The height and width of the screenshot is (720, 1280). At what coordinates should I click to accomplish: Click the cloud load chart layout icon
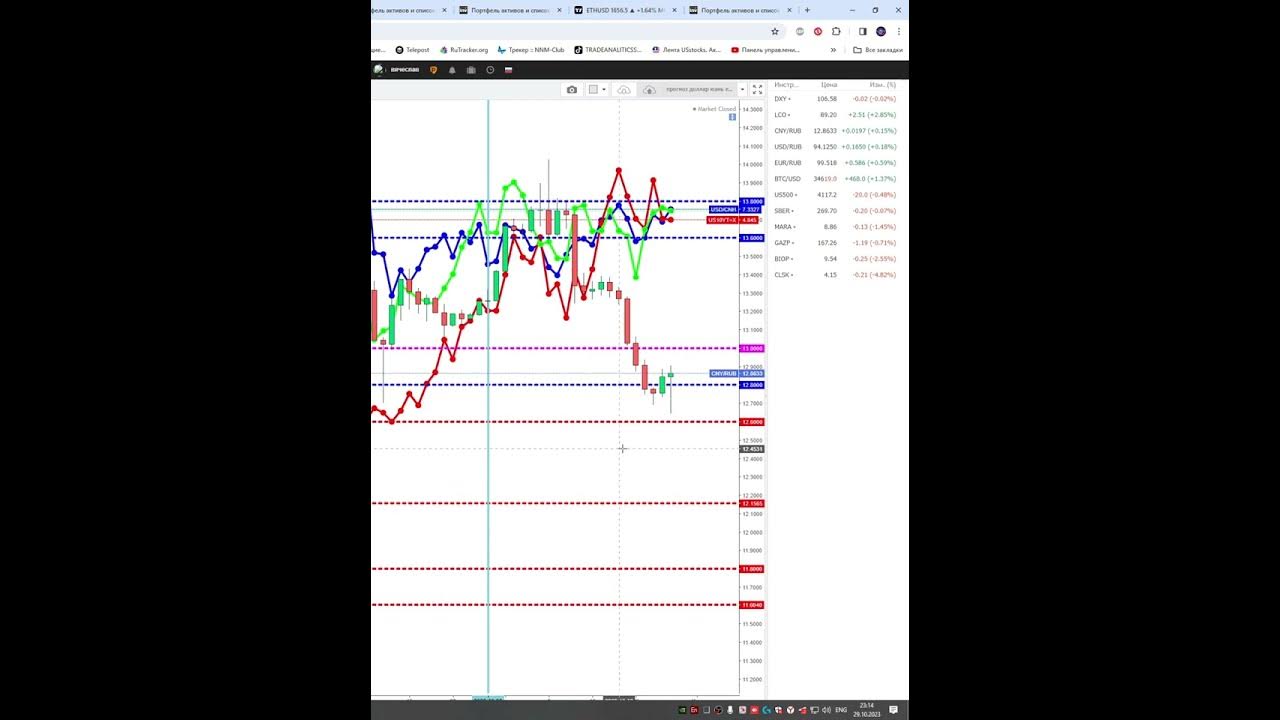(x=624, y=90)
